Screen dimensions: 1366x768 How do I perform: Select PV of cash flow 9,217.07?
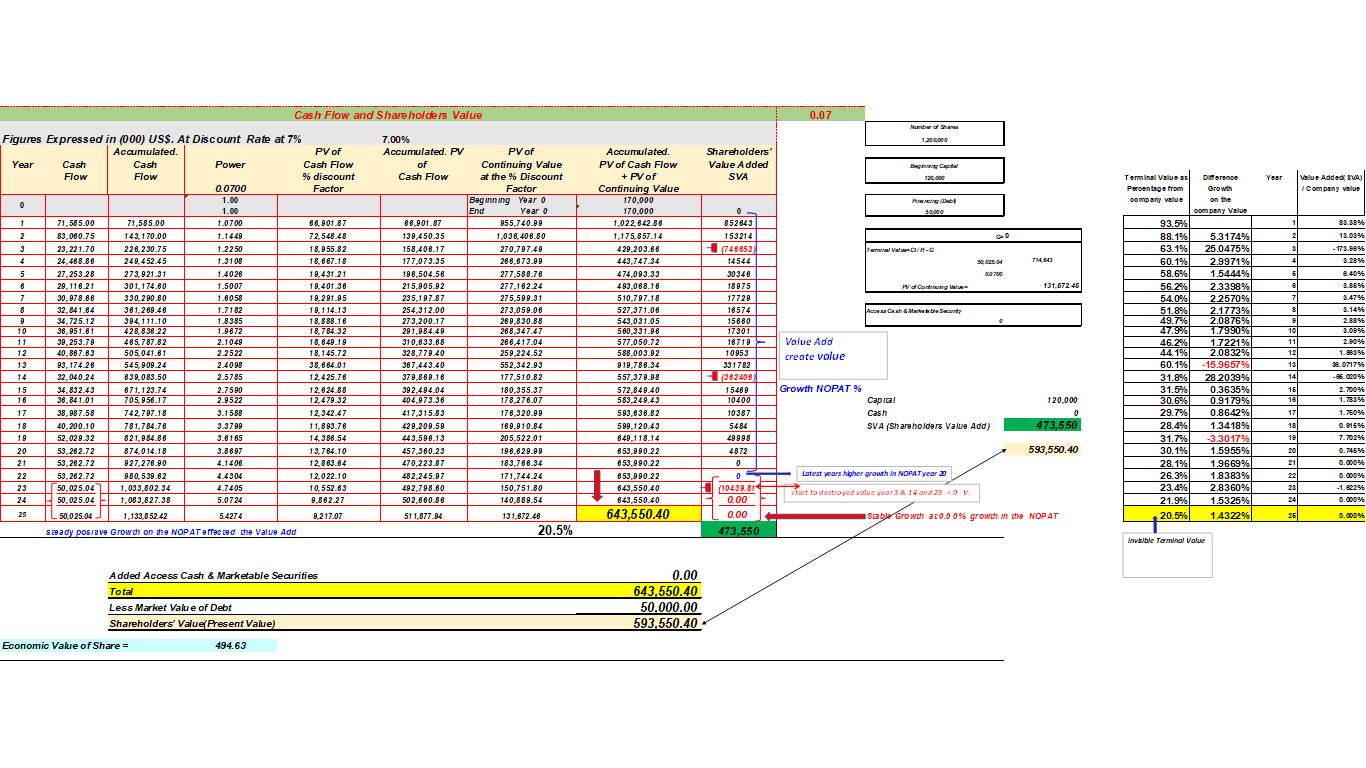pos(328,515)
